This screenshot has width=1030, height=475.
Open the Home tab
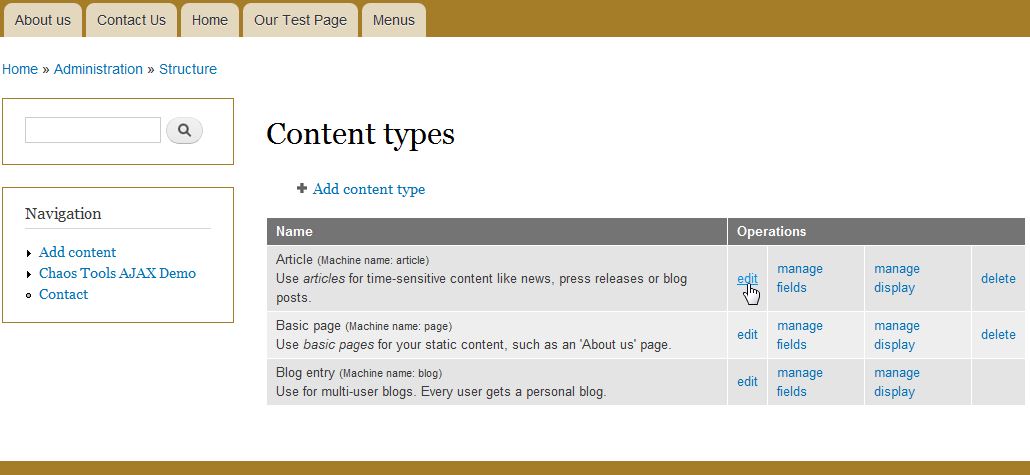coord(210,20)
